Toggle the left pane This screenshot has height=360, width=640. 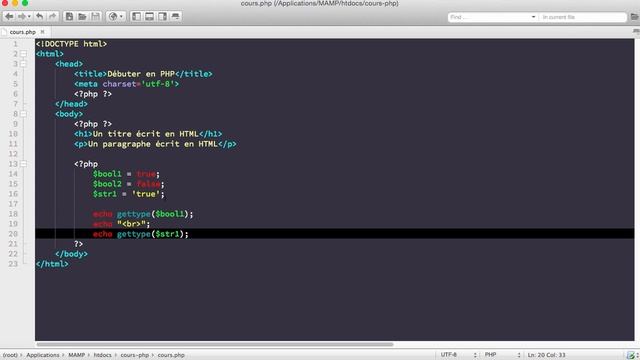pos(136,16)
